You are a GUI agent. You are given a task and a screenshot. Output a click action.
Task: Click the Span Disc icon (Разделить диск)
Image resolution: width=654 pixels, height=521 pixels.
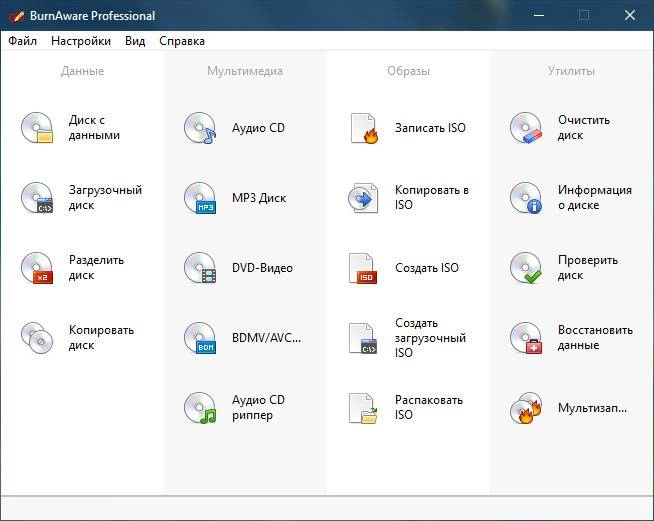pyautogui.click(x=37, y=268)
